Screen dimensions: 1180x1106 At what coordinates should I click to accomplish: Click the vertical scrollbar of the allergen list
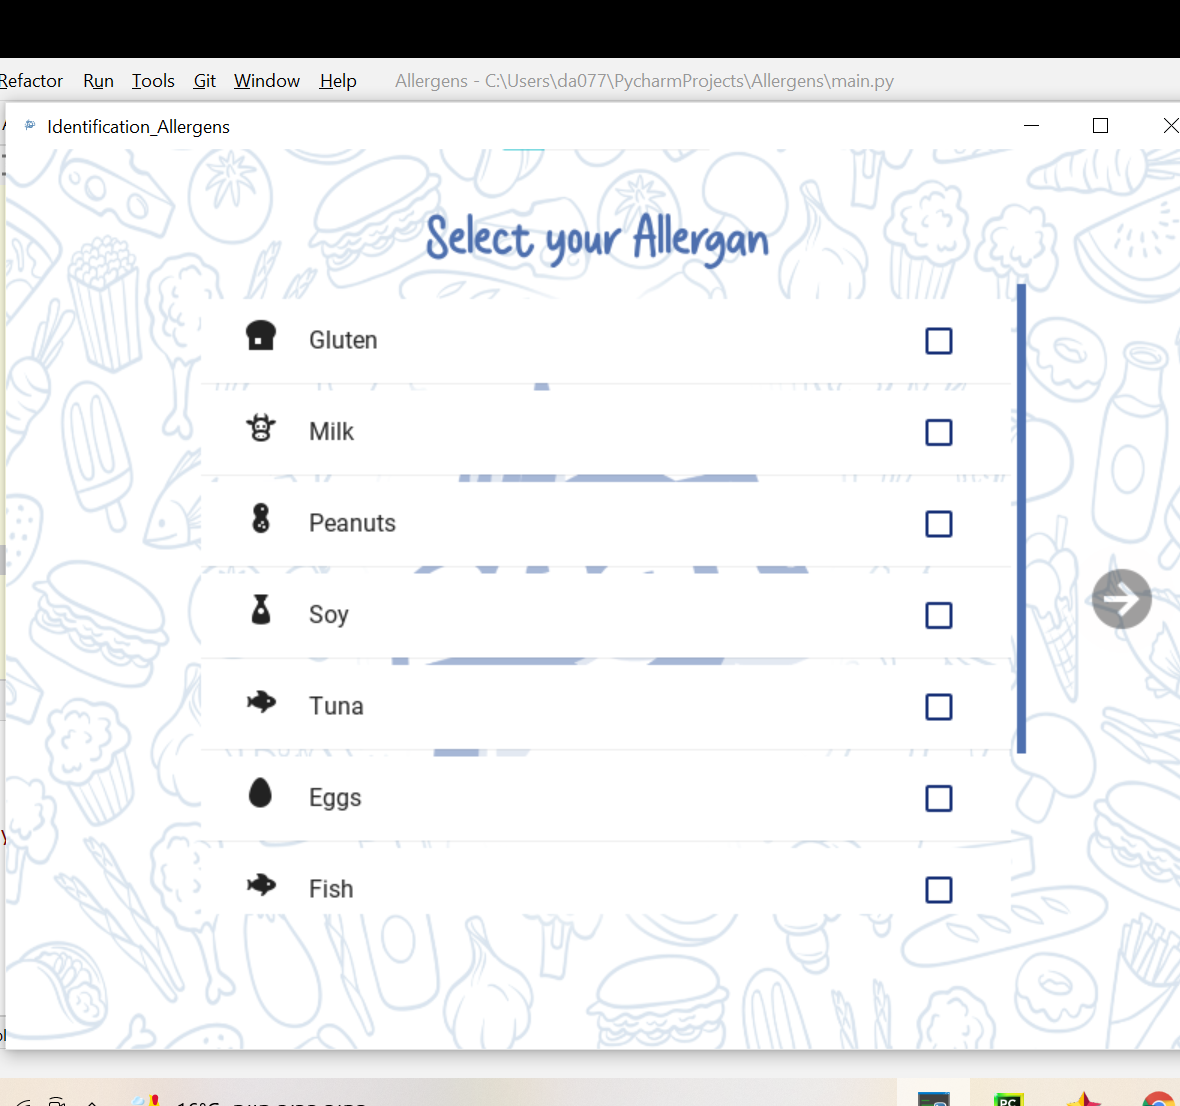point(1021,518)
